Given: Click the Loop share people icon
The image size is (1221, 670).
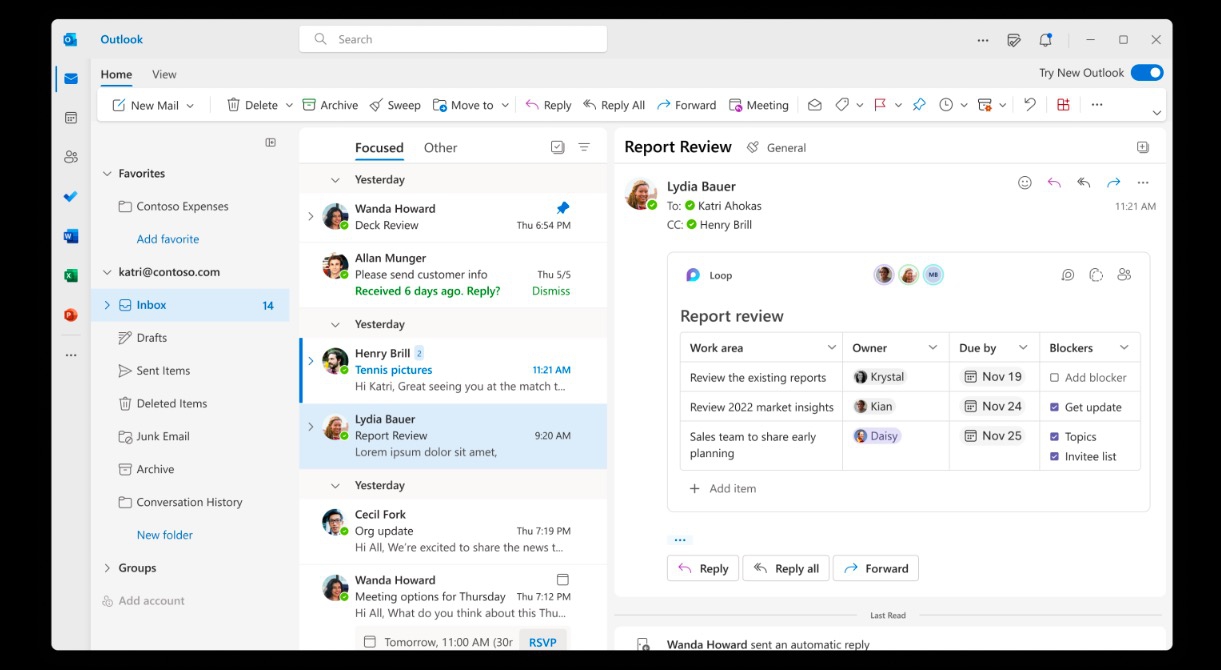Looking at the screenshot, I should point(1124,275).
